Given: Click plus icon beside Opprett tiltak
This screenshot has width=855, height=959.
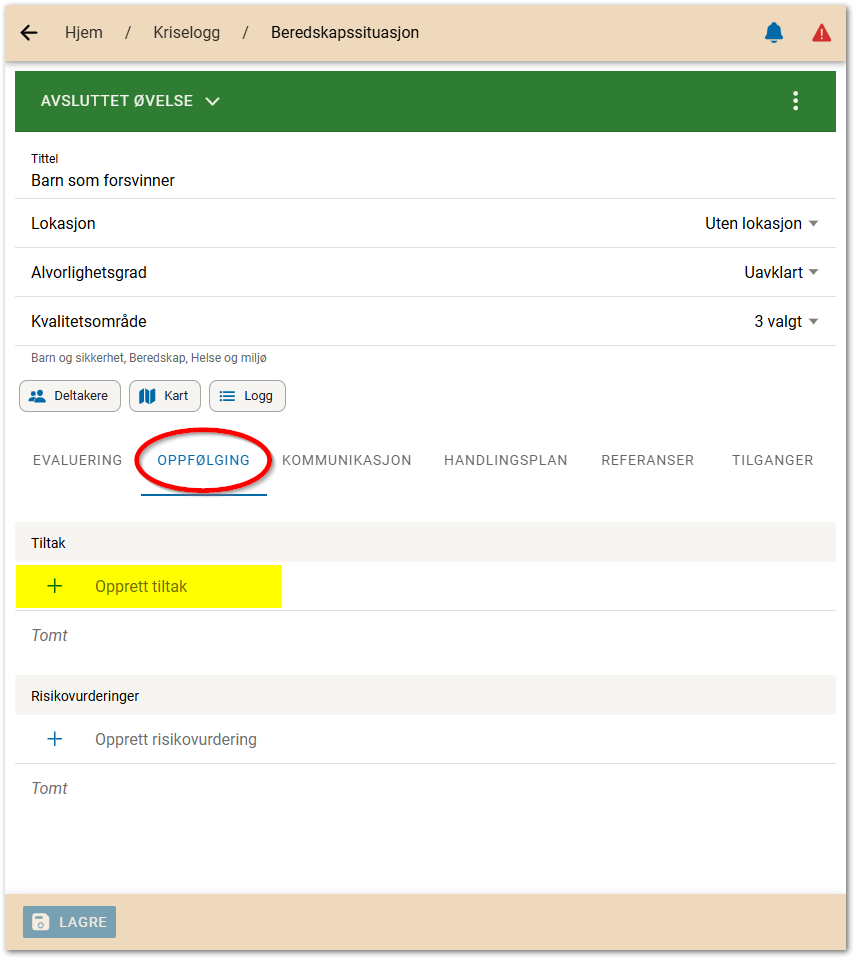Looking at the screenshot, I should 55,587.
